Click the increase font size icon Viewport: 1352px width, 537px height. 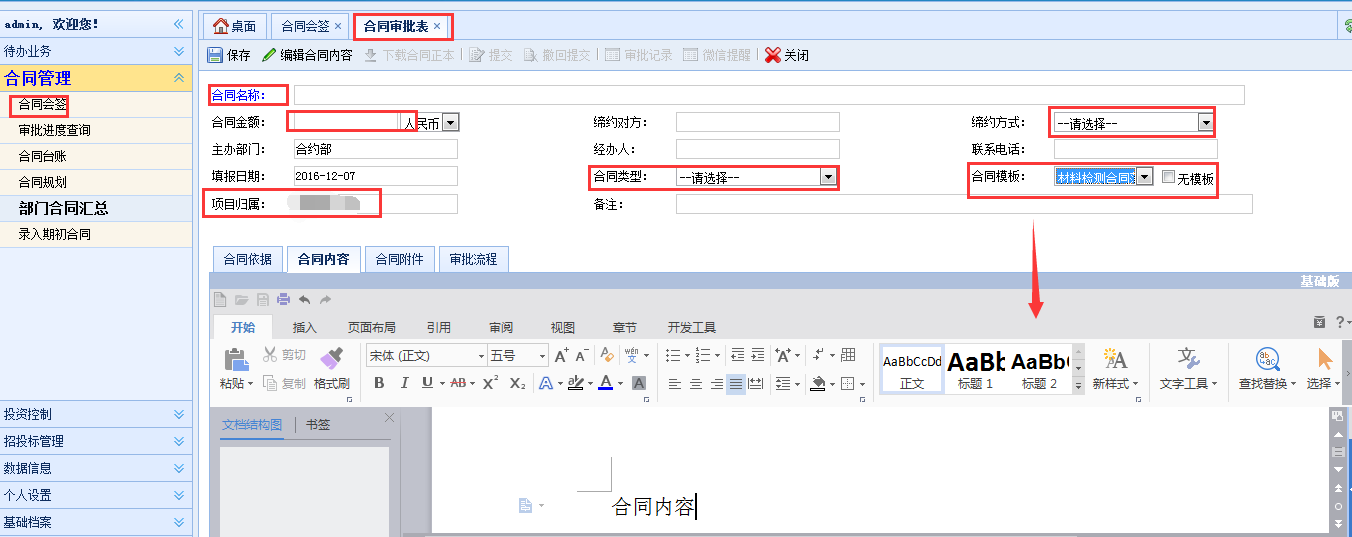click(561, 355)
